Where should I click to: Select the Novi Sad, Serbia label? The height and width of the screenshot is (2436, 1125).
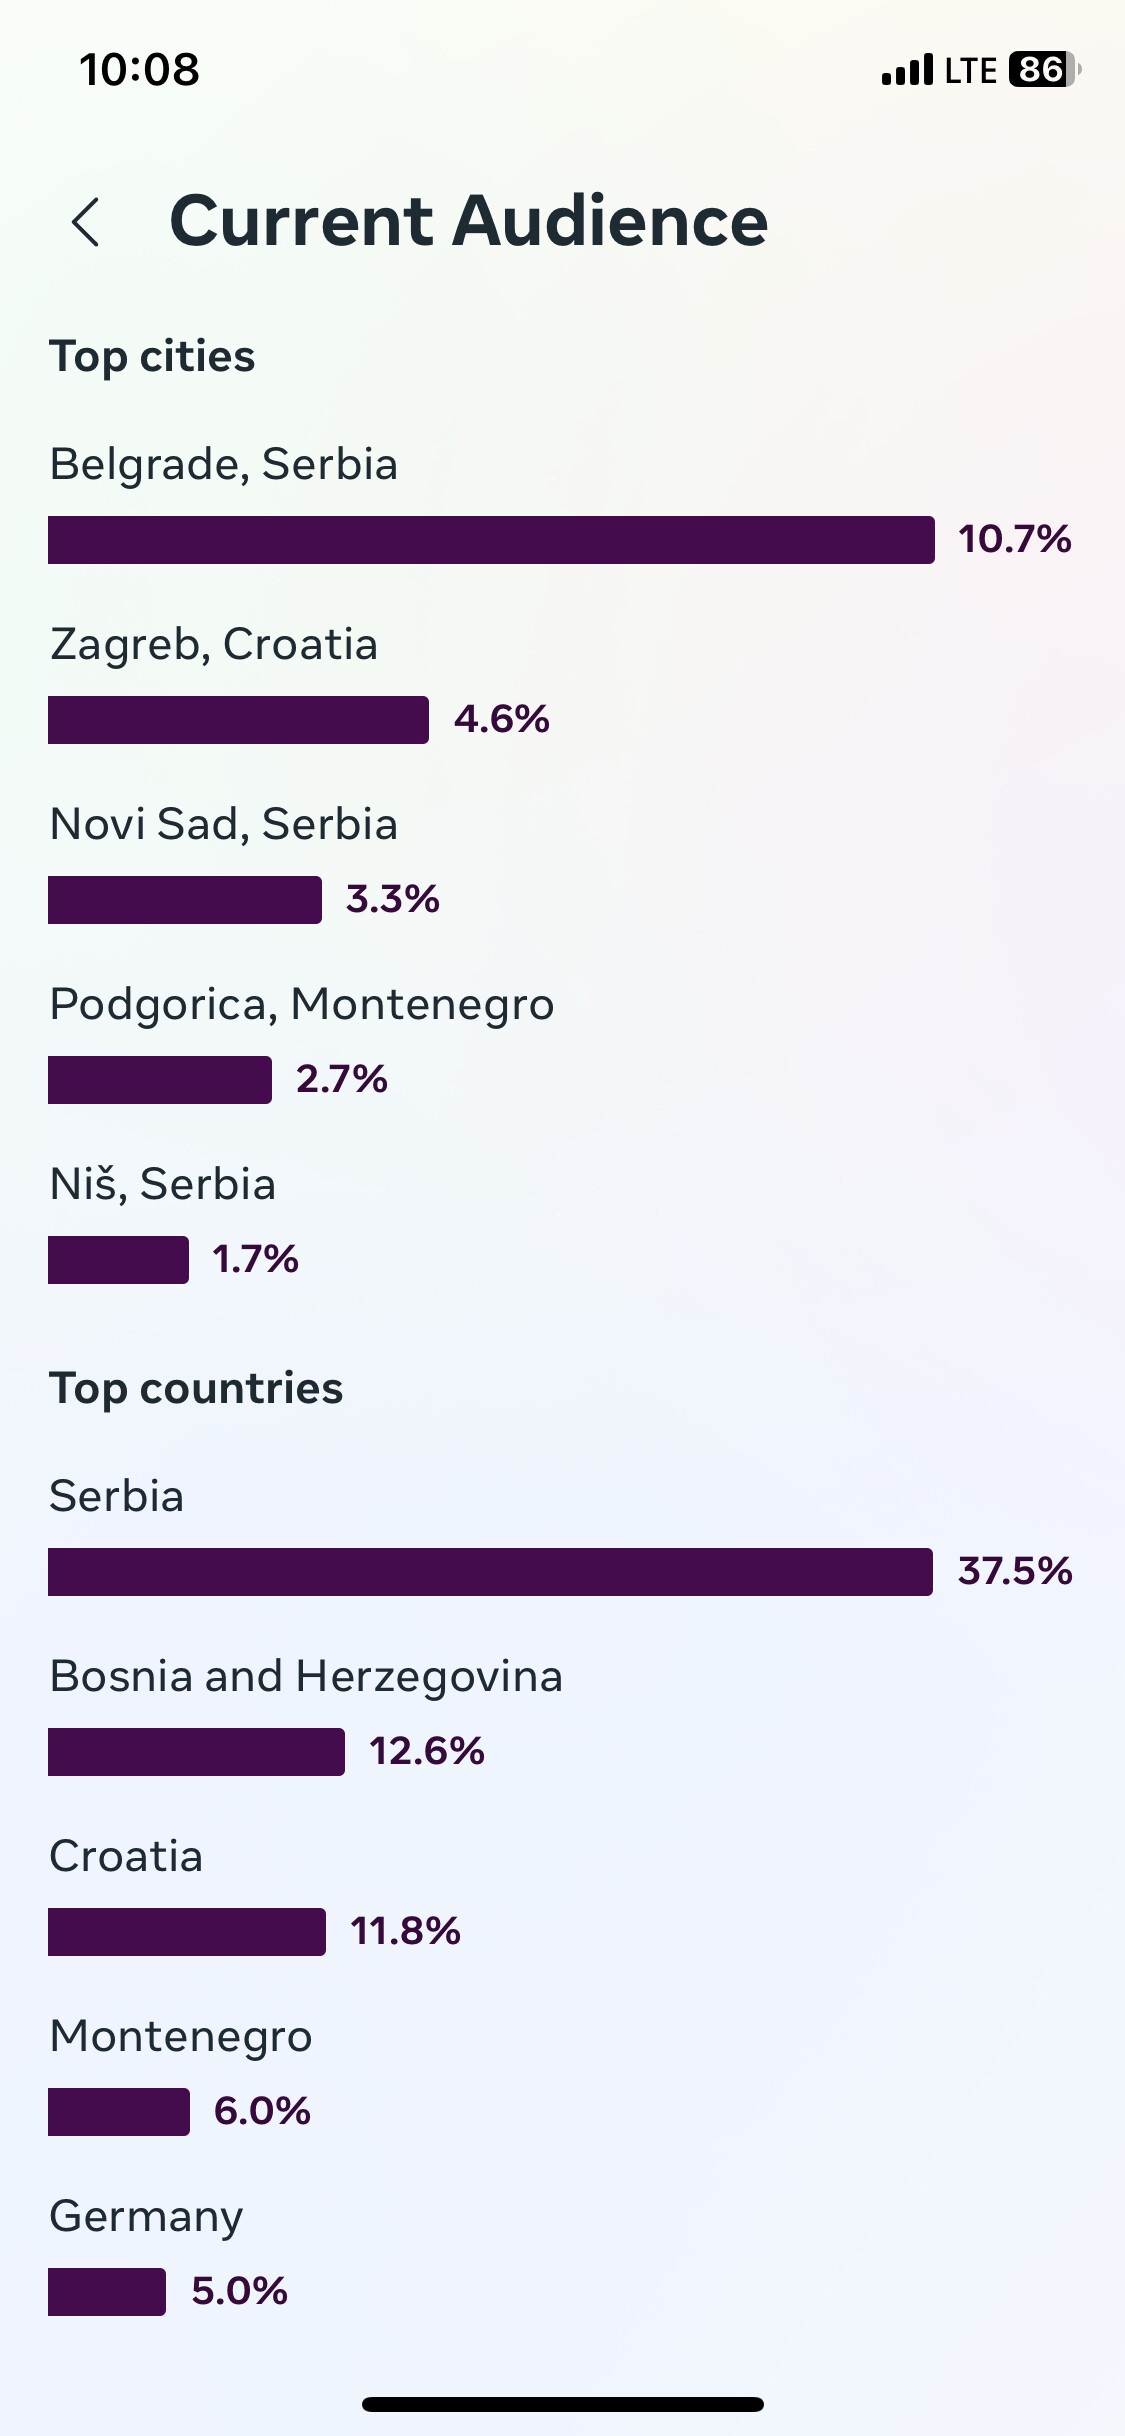click(x=224, y=825)
